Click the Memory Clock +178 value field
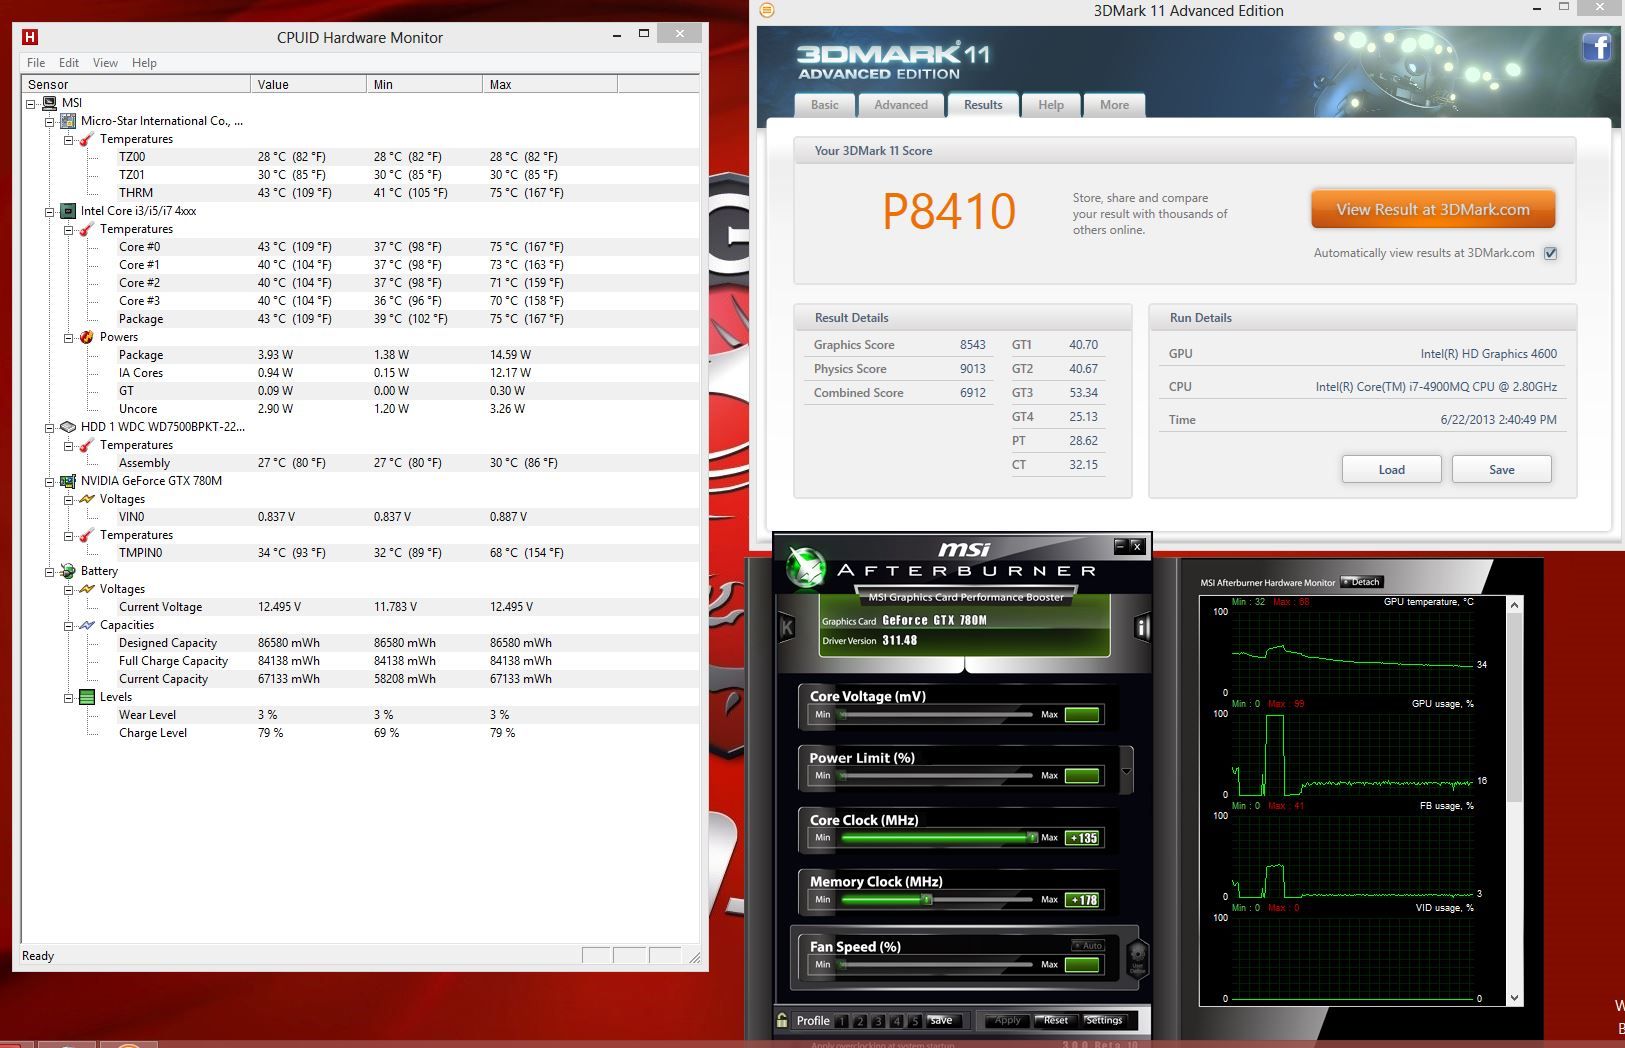This screenshot has width=1625, height=1048. point(1082,900)
